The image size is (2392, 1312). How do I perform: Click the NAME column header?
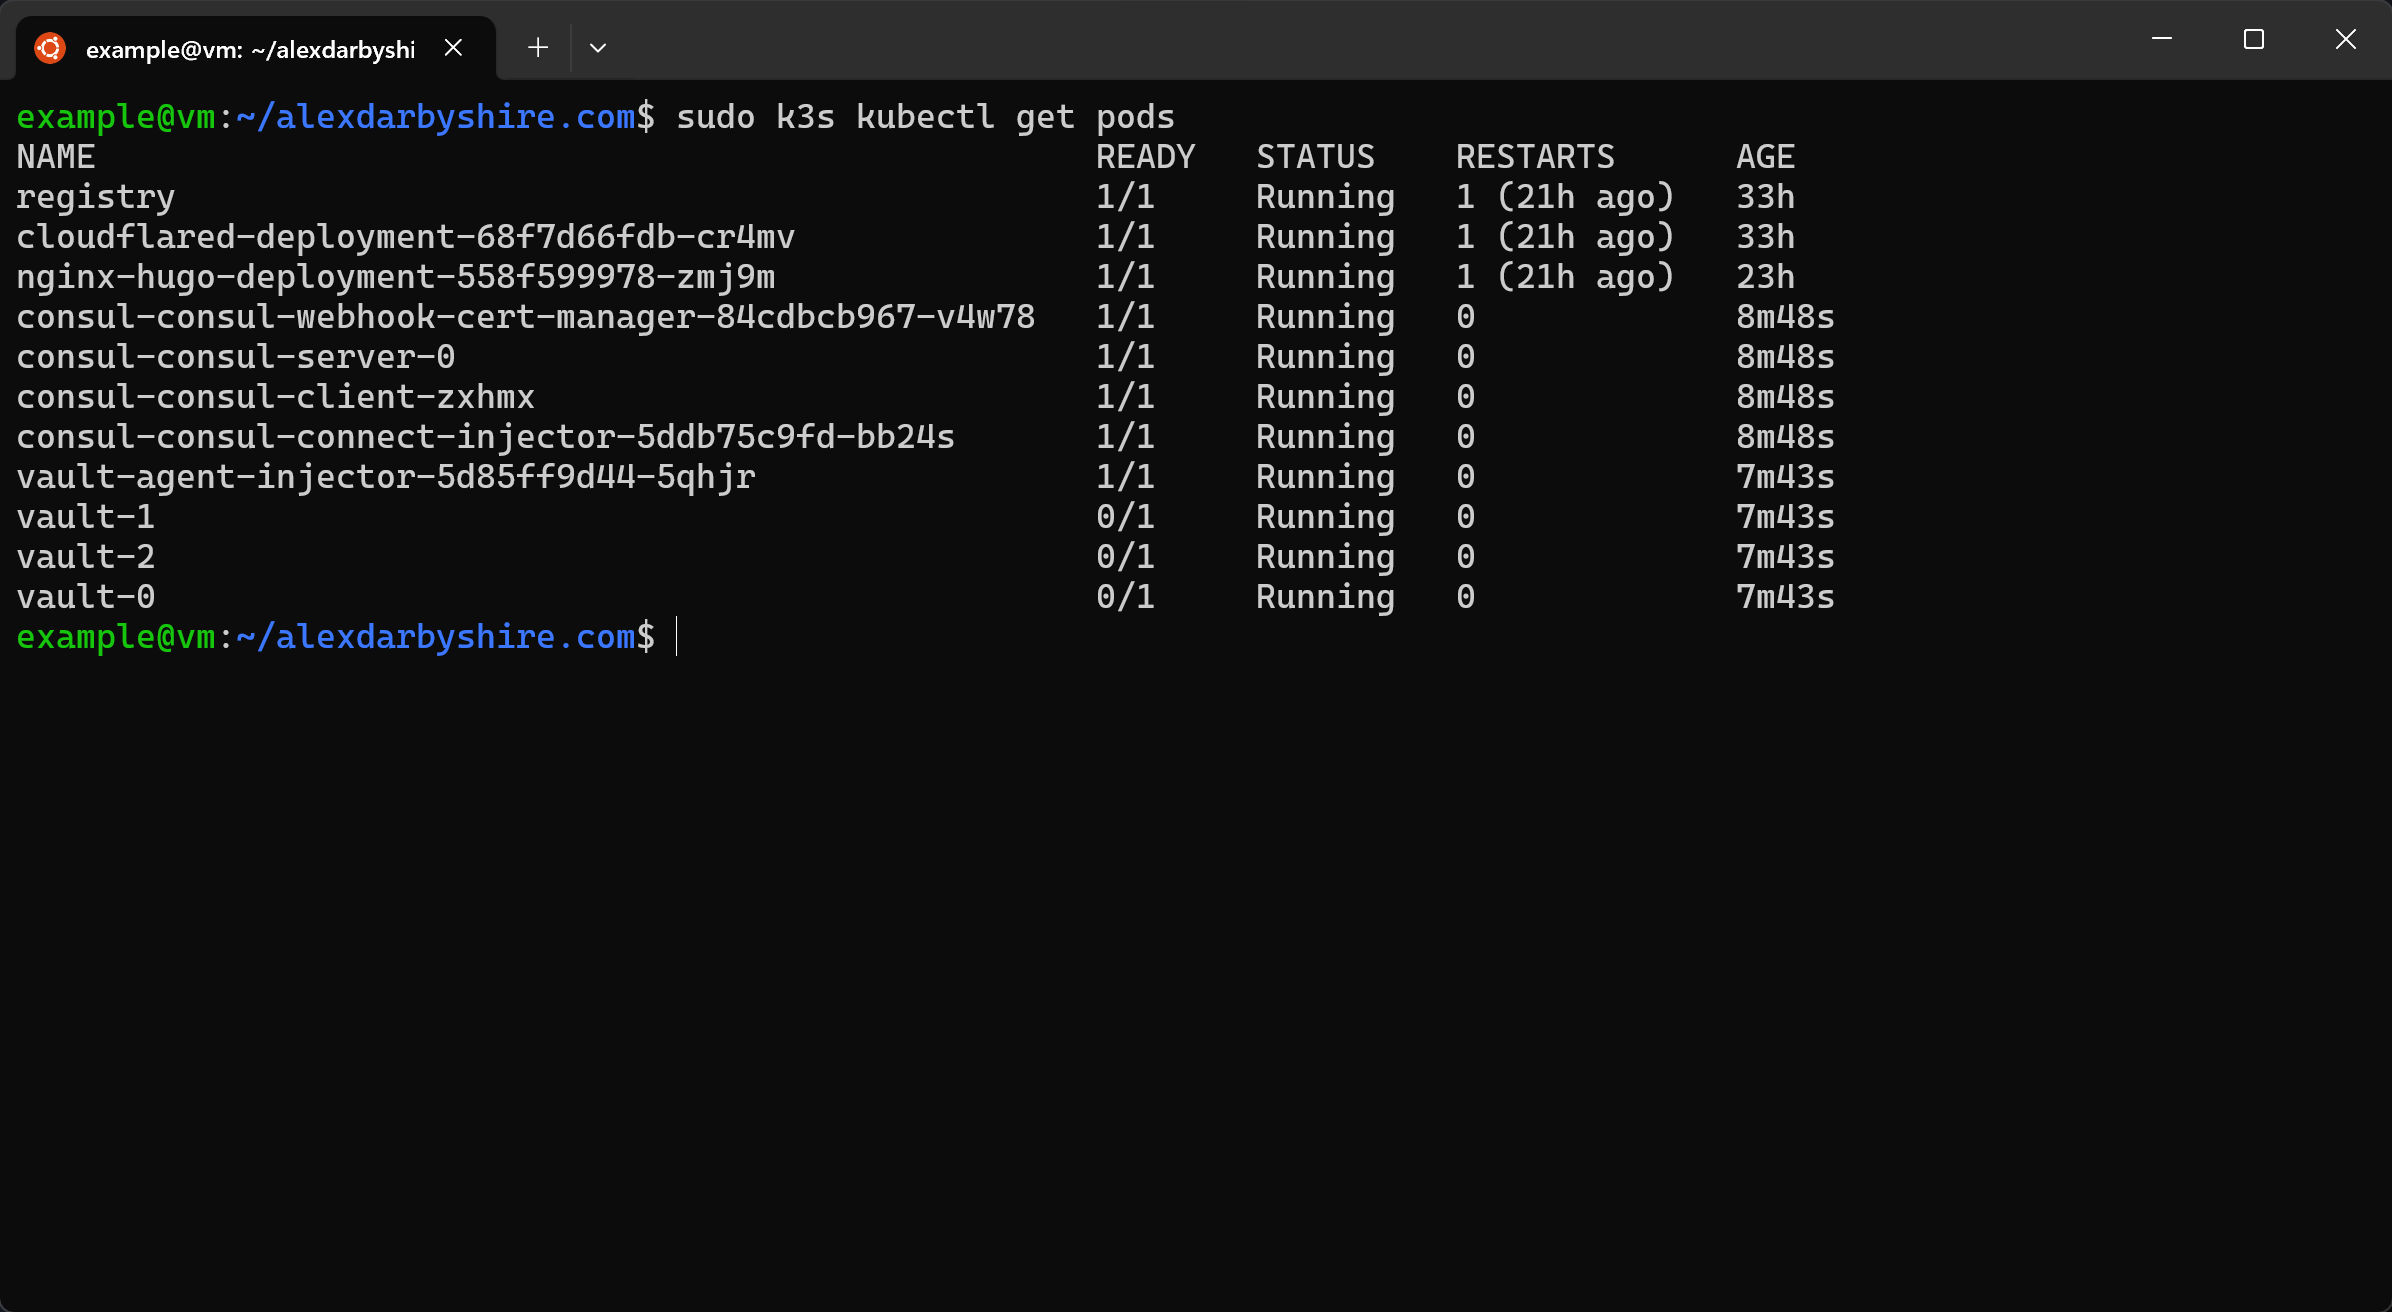point(56,157)
